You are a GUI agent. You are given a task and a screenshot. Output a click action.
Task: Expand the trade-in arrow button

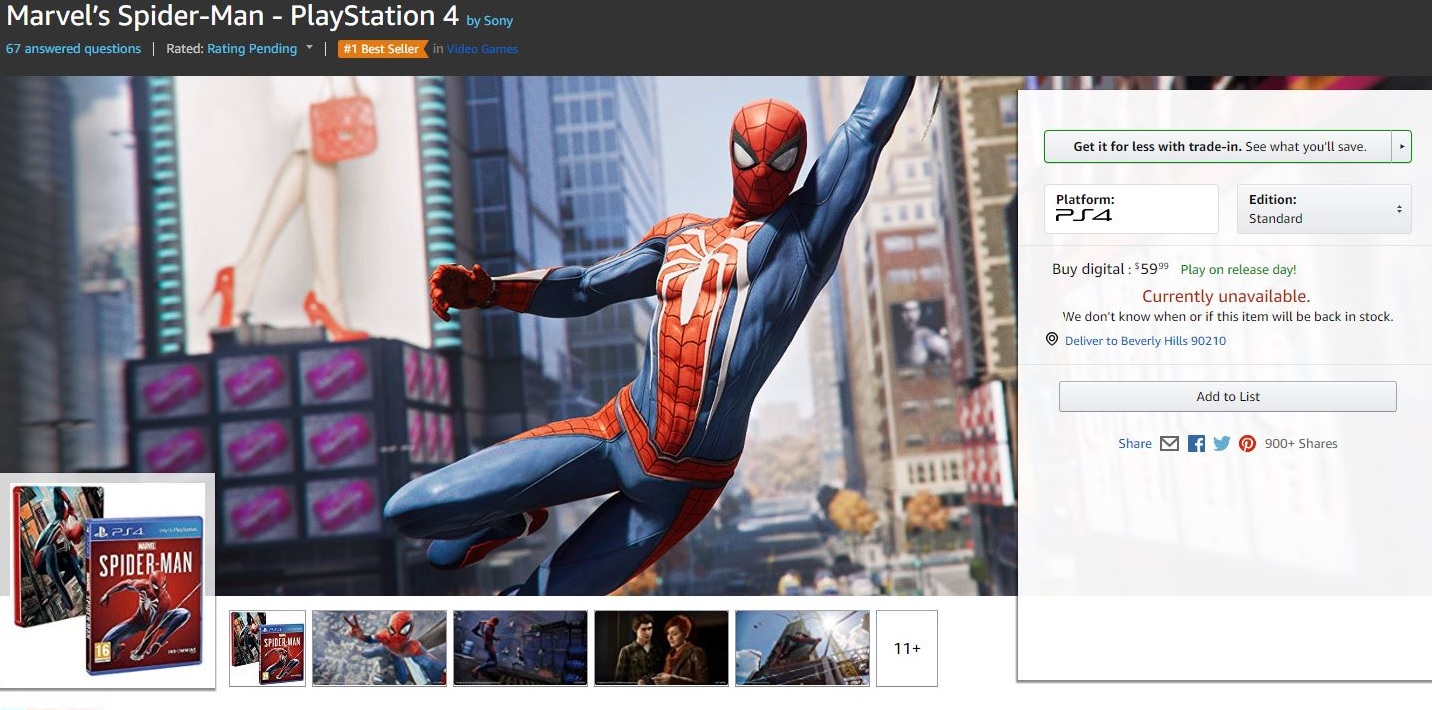[1402, 146]
